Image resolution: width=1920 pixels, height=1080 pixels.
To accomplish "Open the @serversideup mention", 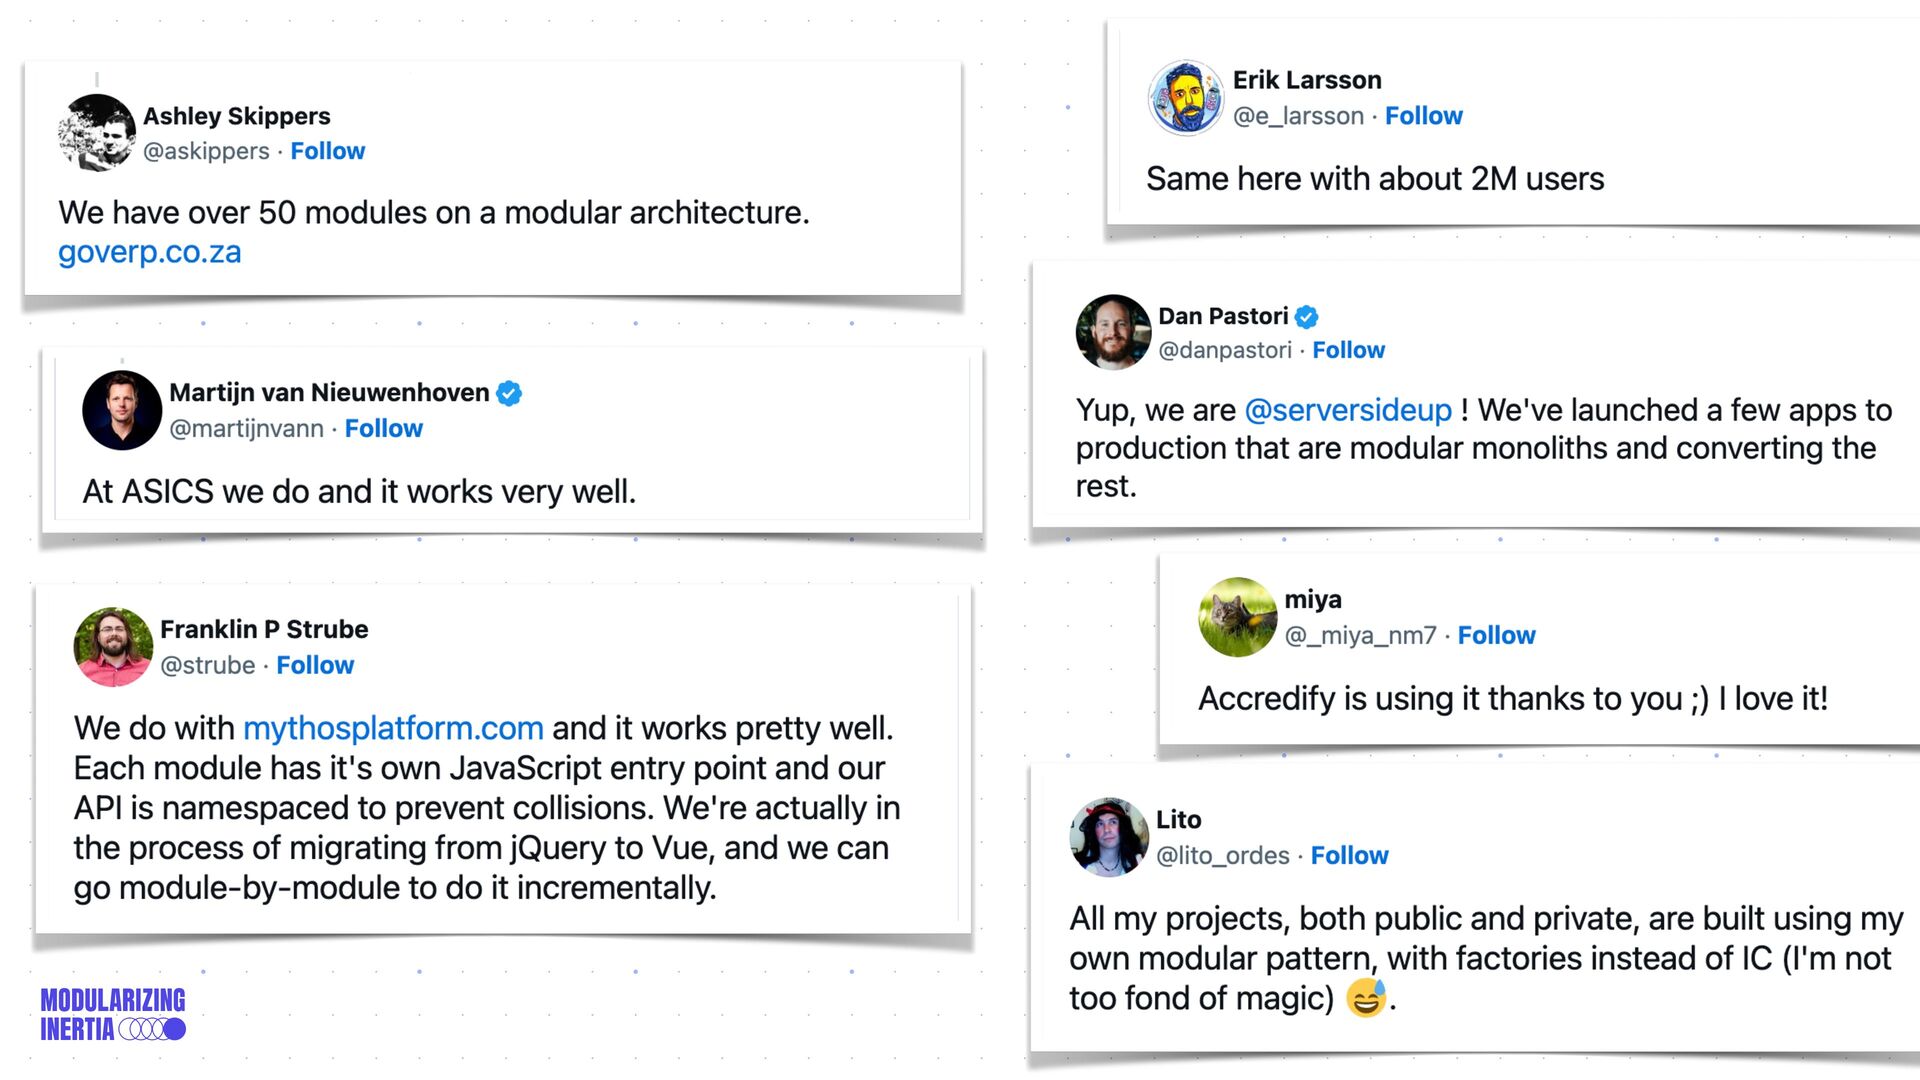I will 1347,410.
